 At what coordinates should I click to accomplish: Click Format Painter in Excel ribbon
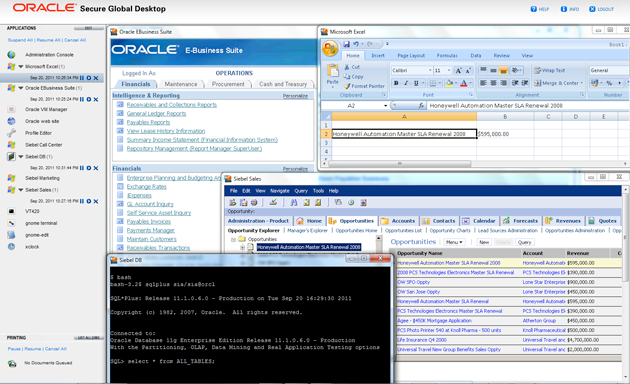(364, 86)
